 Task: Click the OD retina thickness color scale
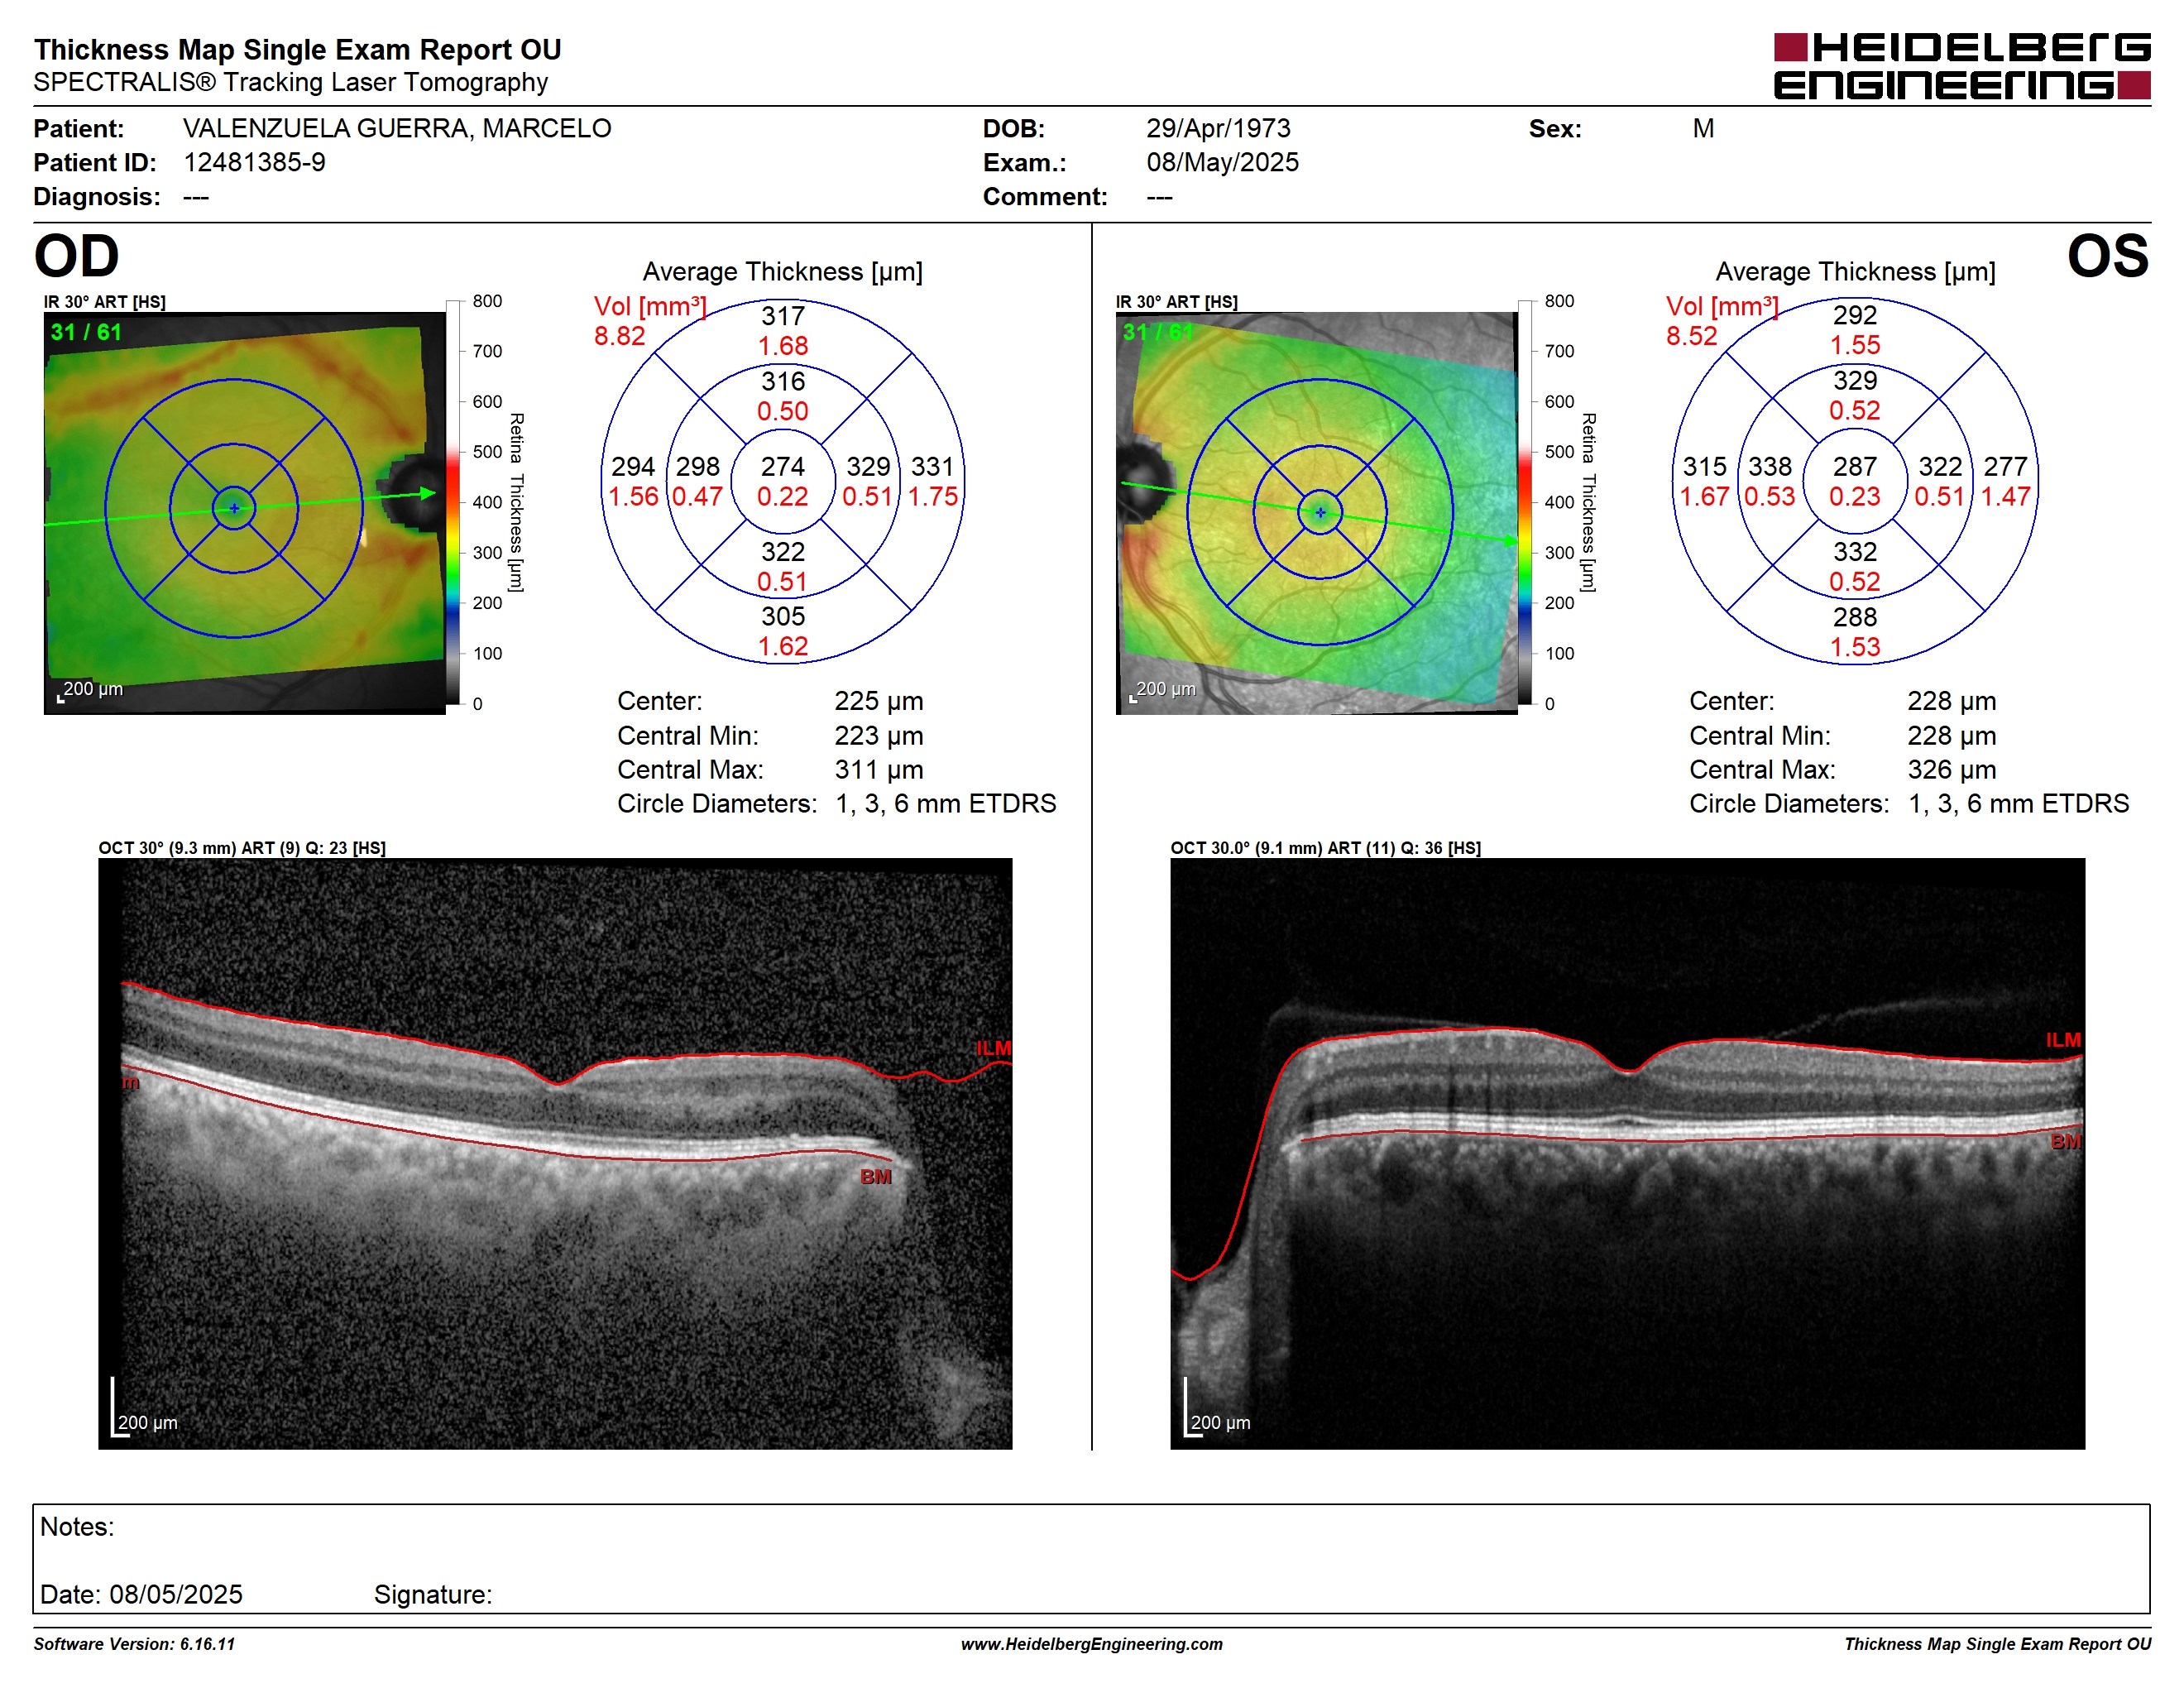tap(453, 502)
